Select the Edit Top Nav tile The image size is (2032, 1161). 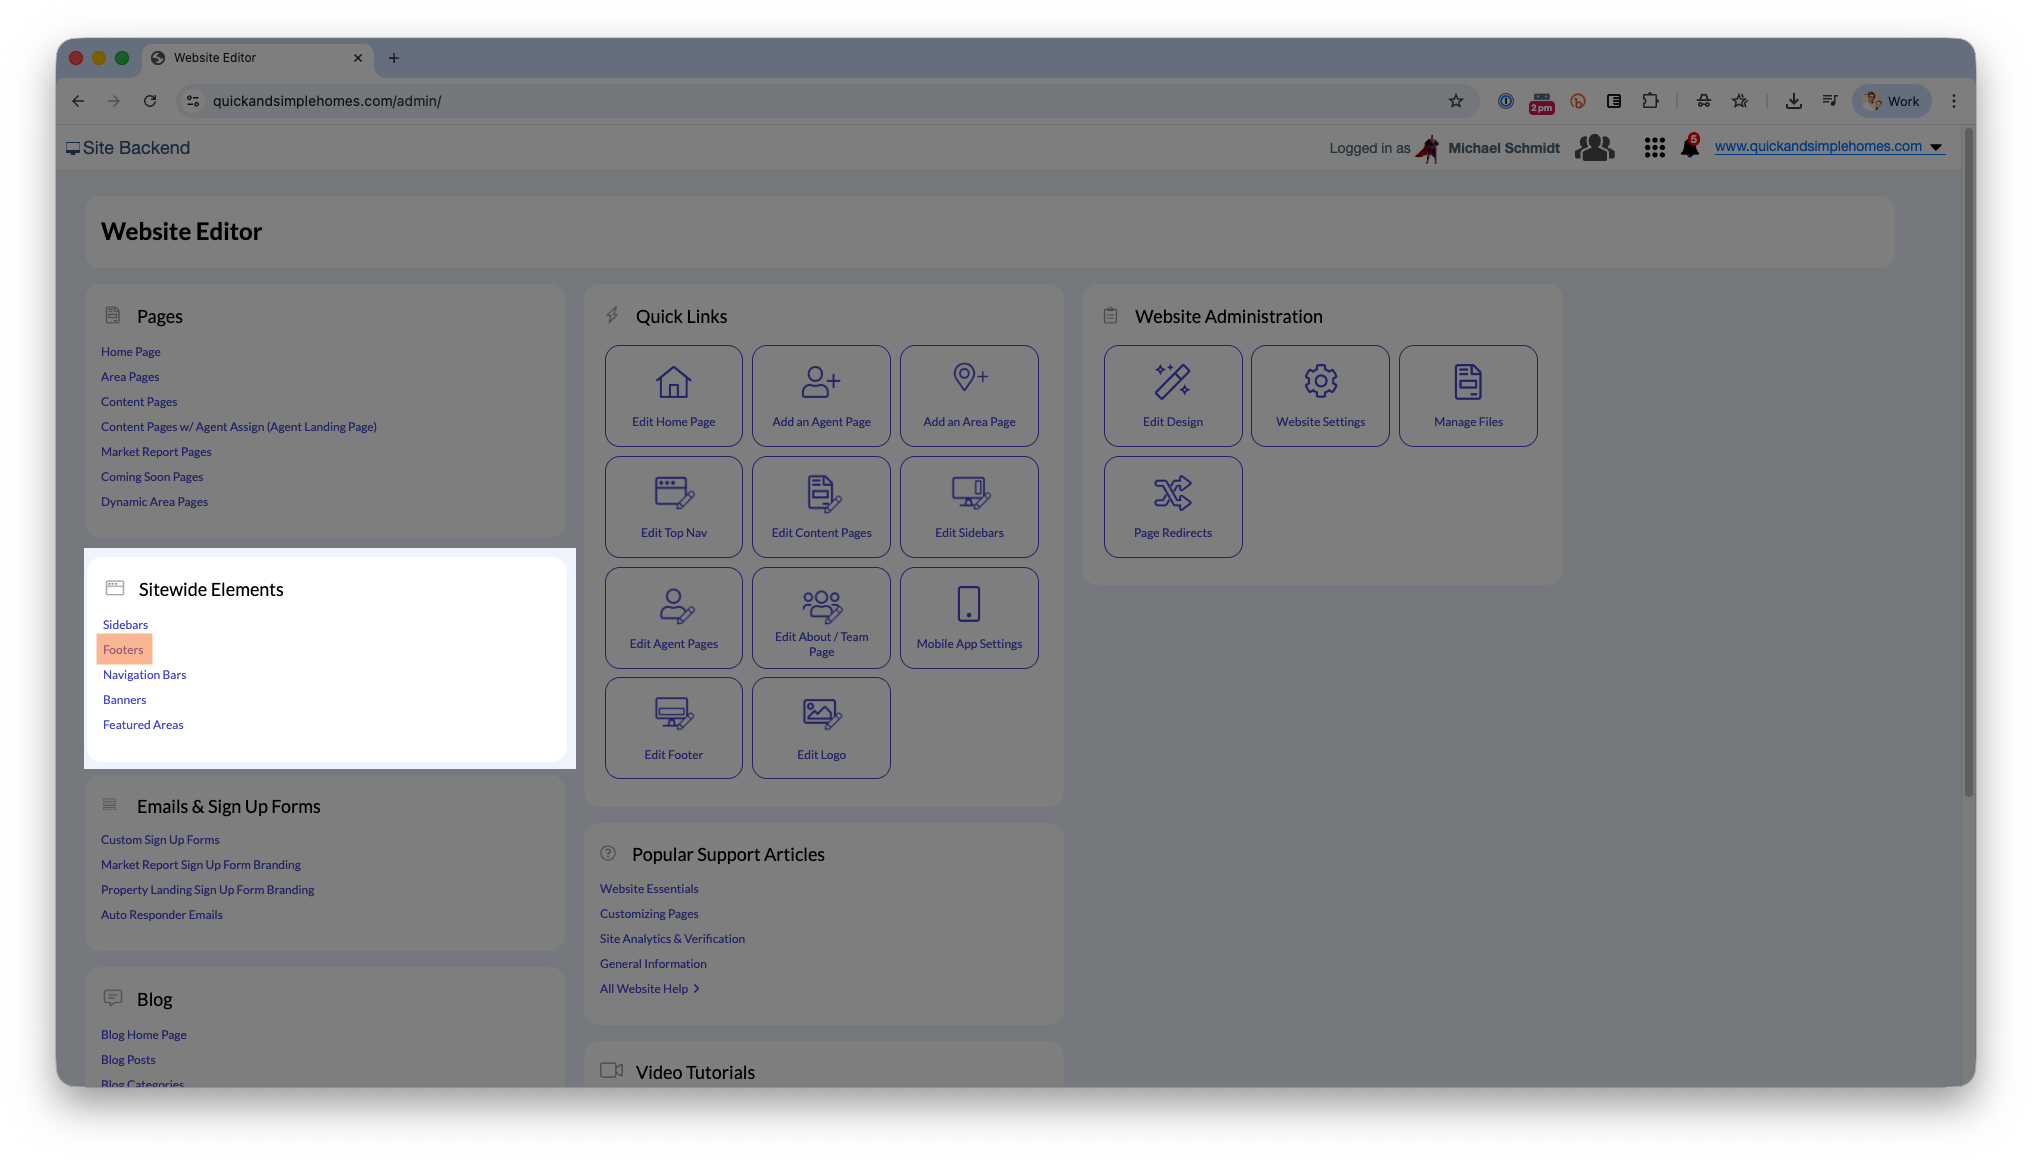pyautogui.click(x=673, y=507)
